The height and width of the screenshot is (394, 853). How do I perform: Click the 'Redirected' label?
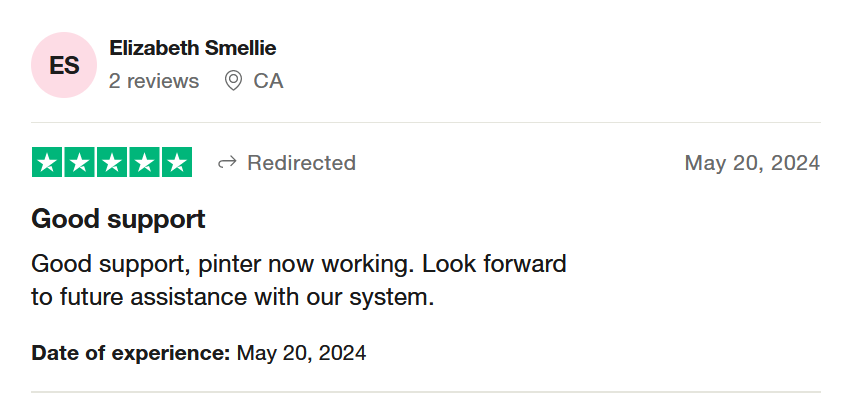point(301,163)
